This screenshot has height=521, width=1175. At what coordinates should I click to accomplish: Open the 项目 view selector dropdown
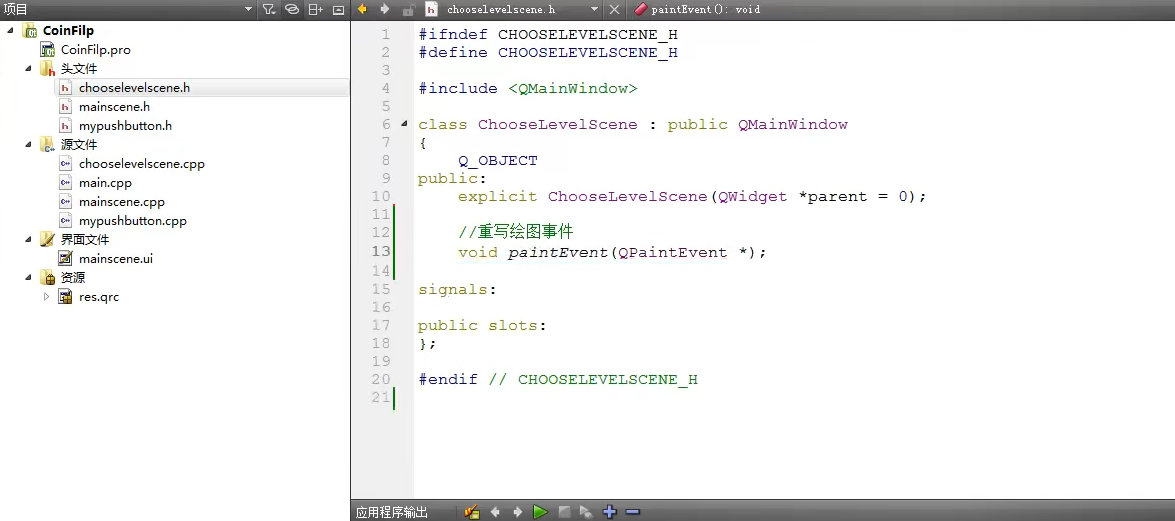point(248,10)
